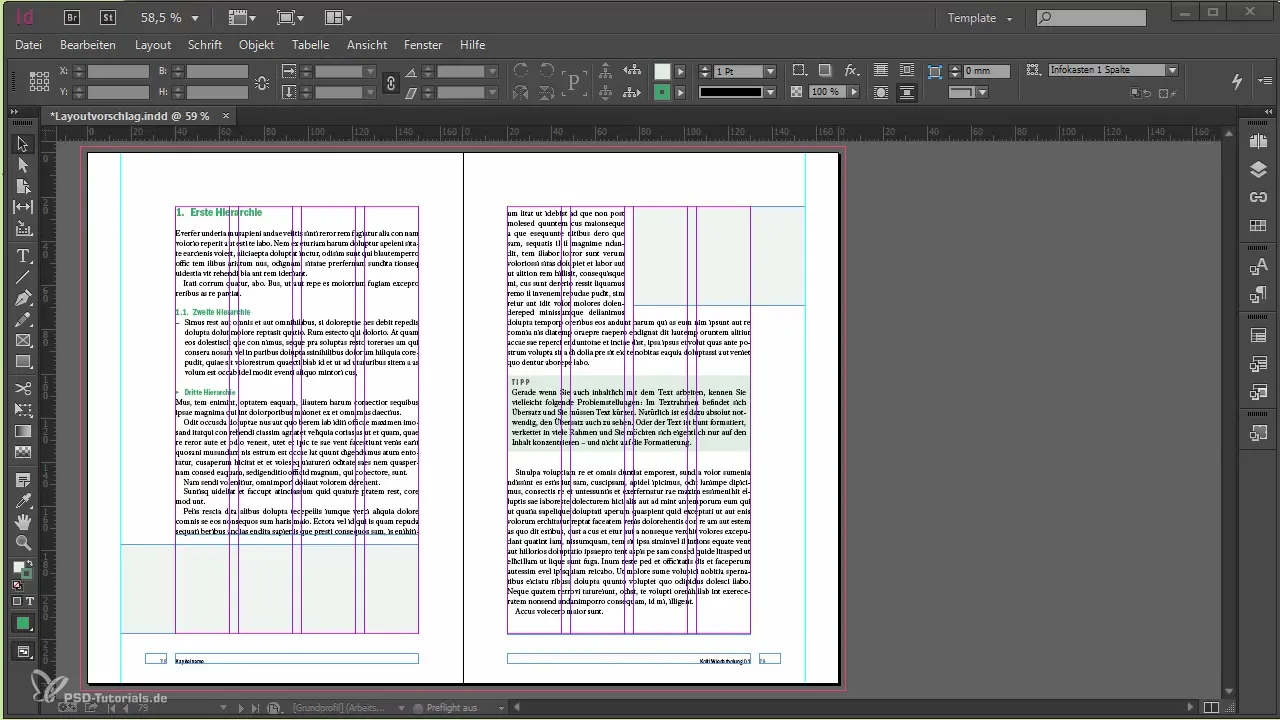Open the Objekt menu
Screen dimensions: 1280x720
tap(256, 45)
